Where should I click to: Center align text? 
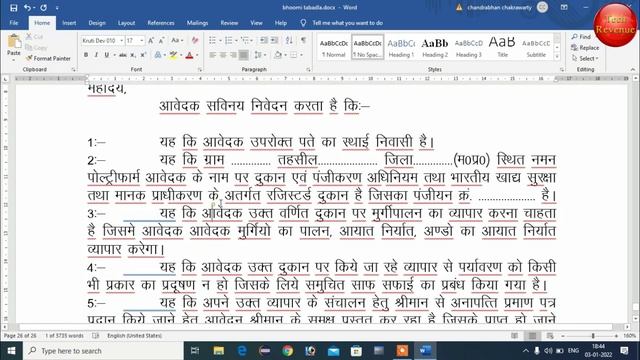coord(223,55)
